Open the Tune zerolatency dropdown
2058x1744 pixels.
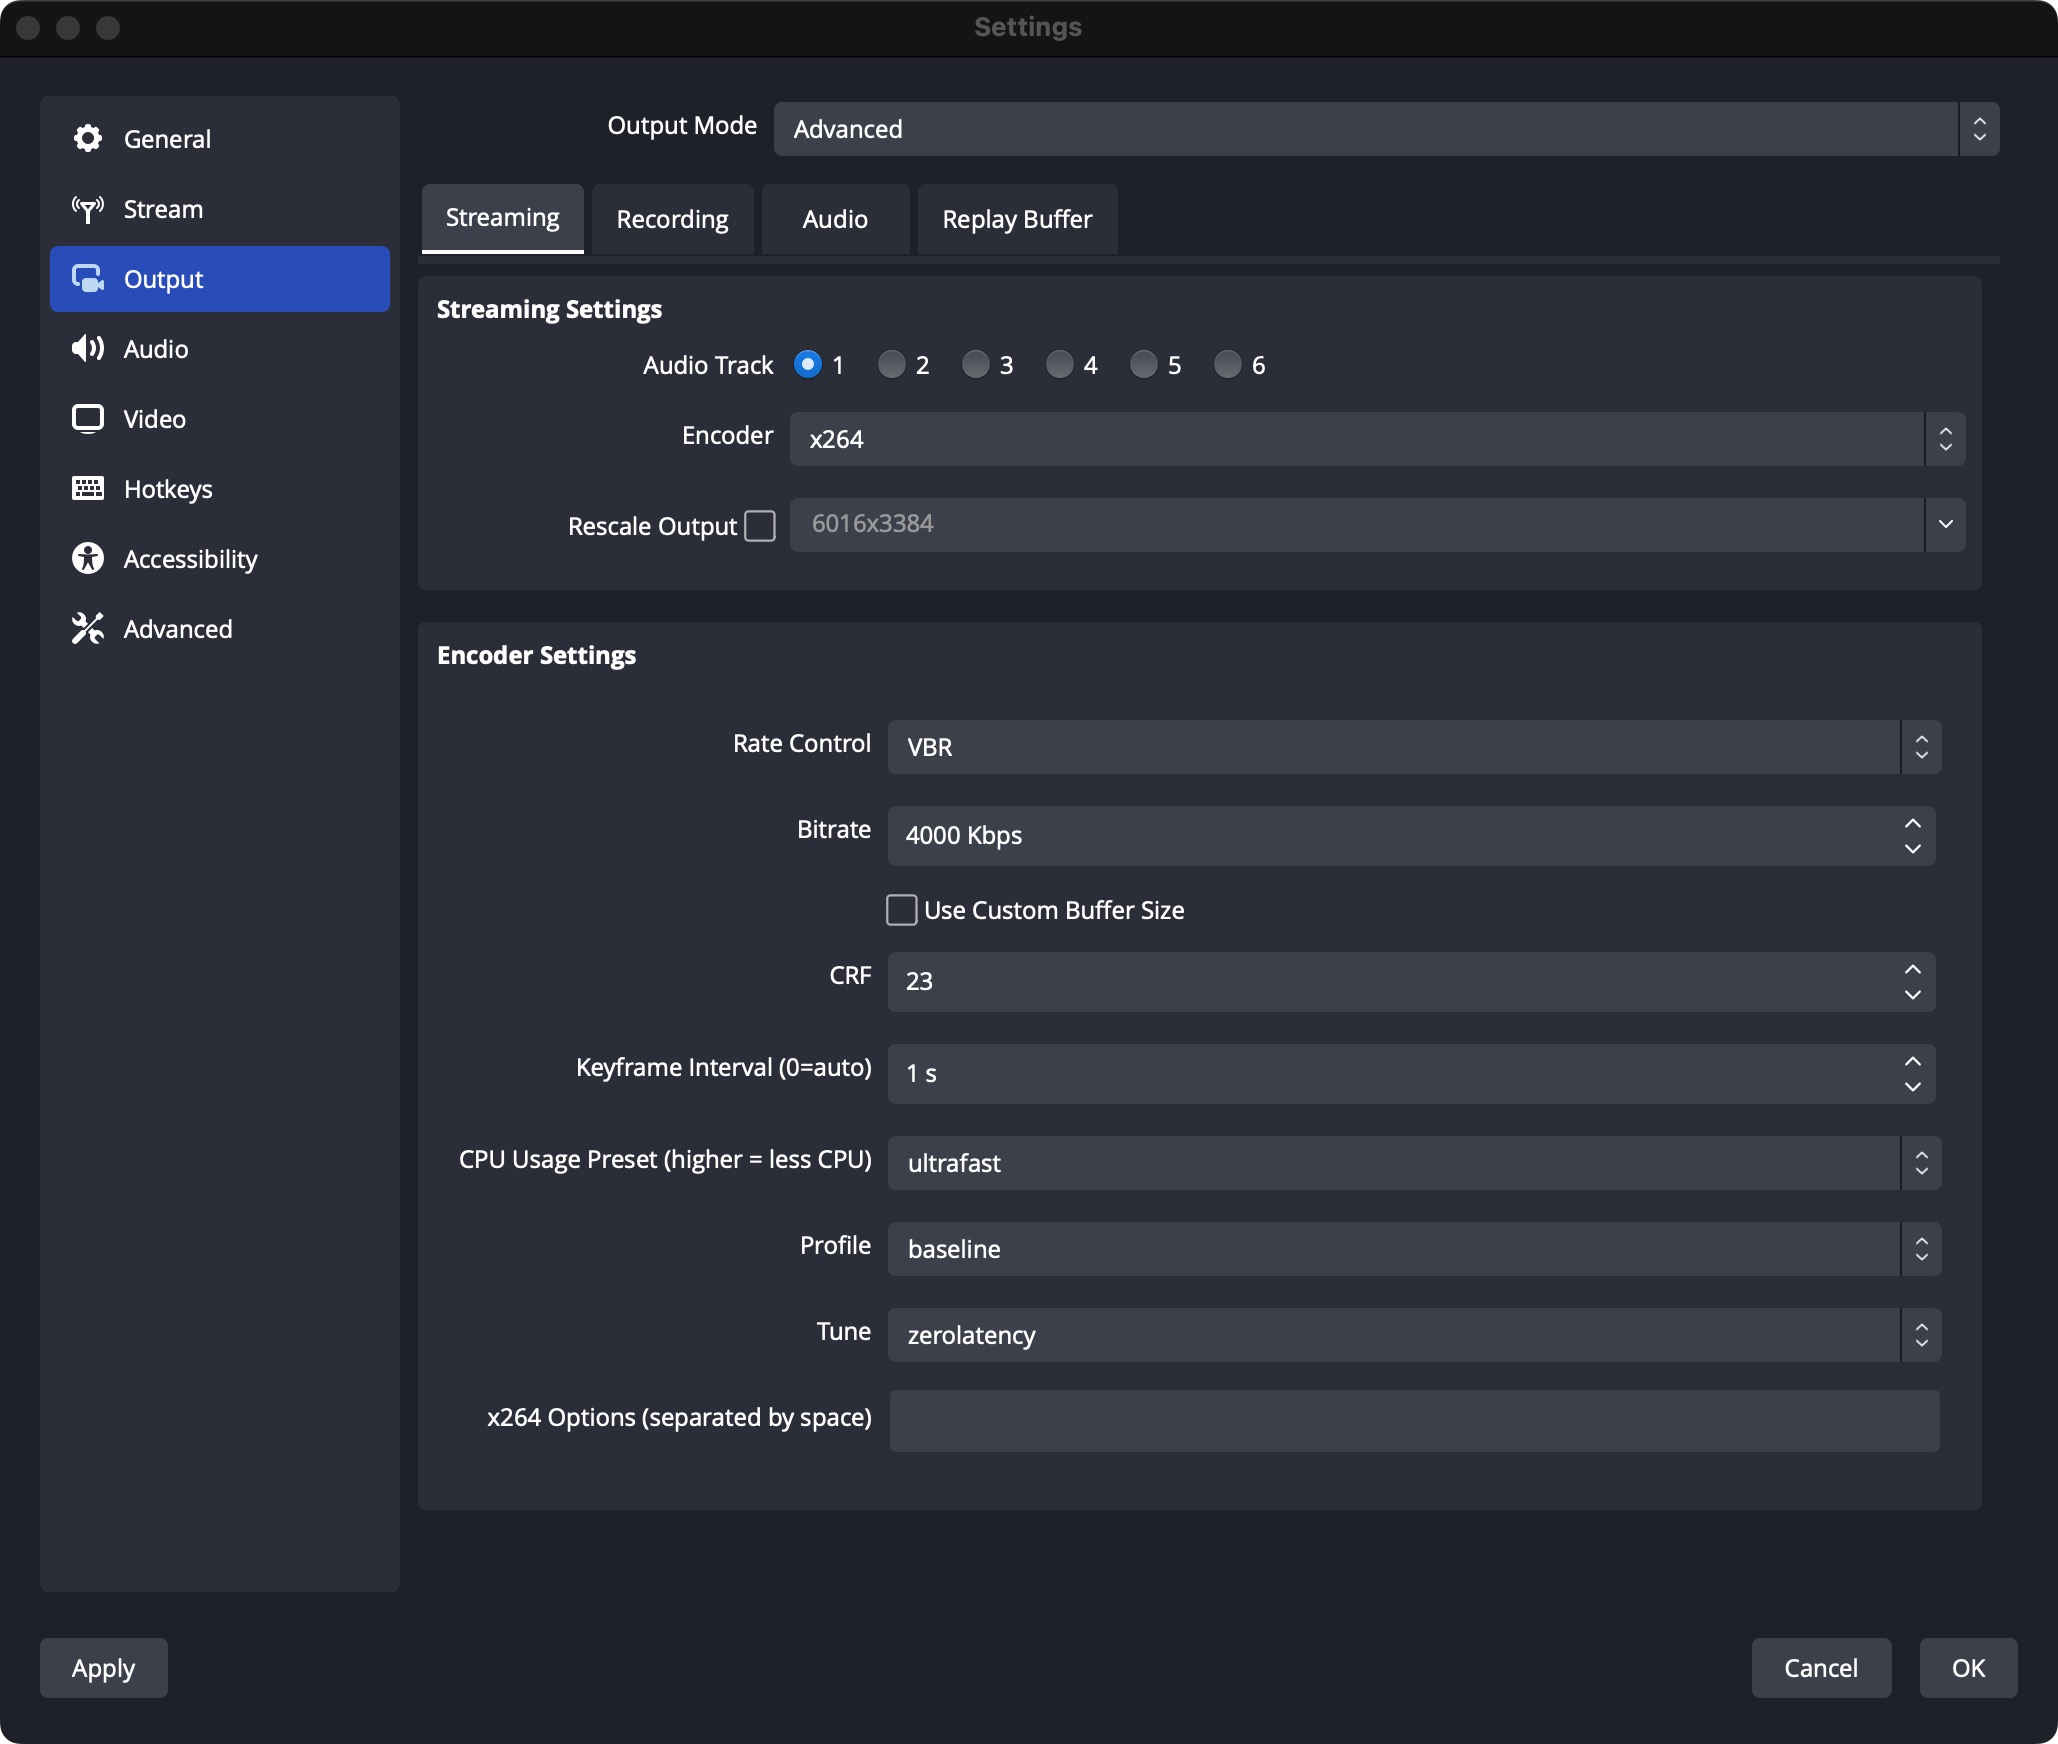[x=1413, y=1335]
